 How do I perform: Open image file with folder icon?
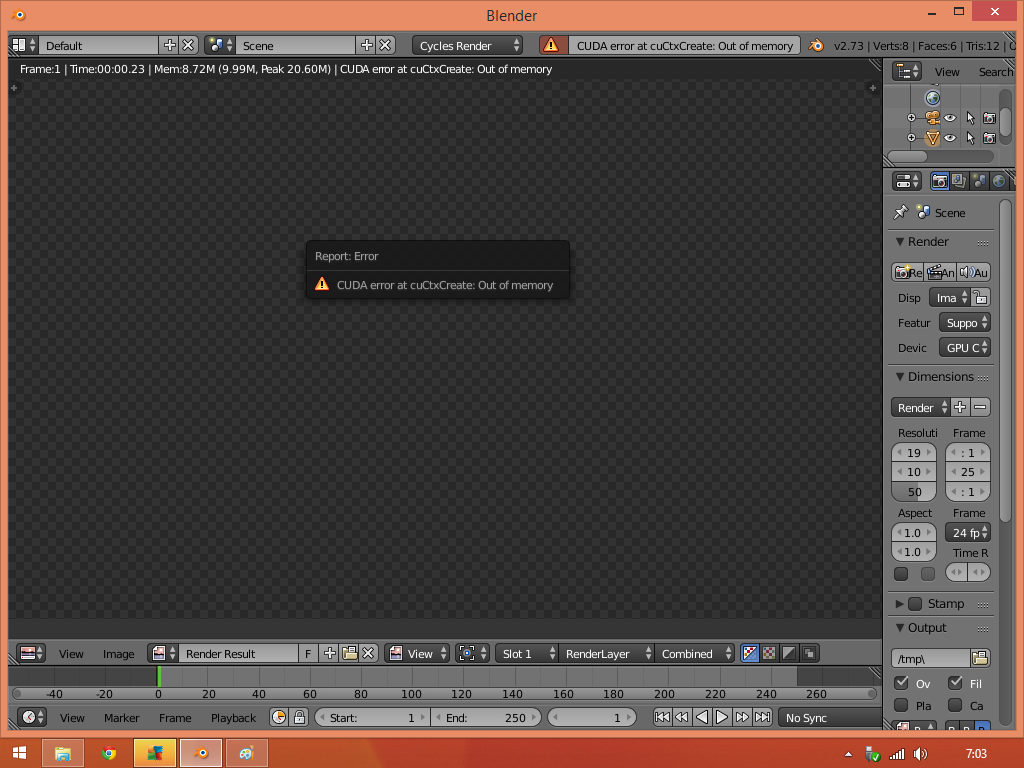[x=349, y=654]
